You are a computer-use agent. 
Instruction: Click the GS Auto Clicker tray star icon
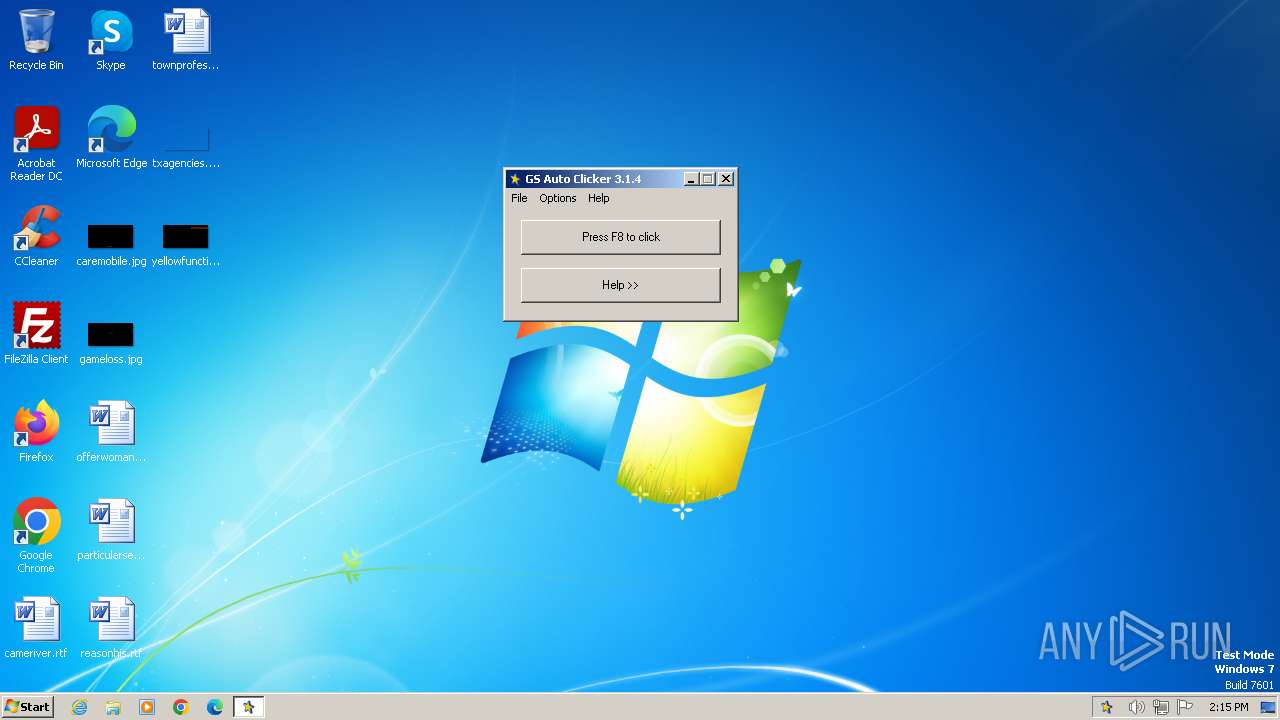1107,707
